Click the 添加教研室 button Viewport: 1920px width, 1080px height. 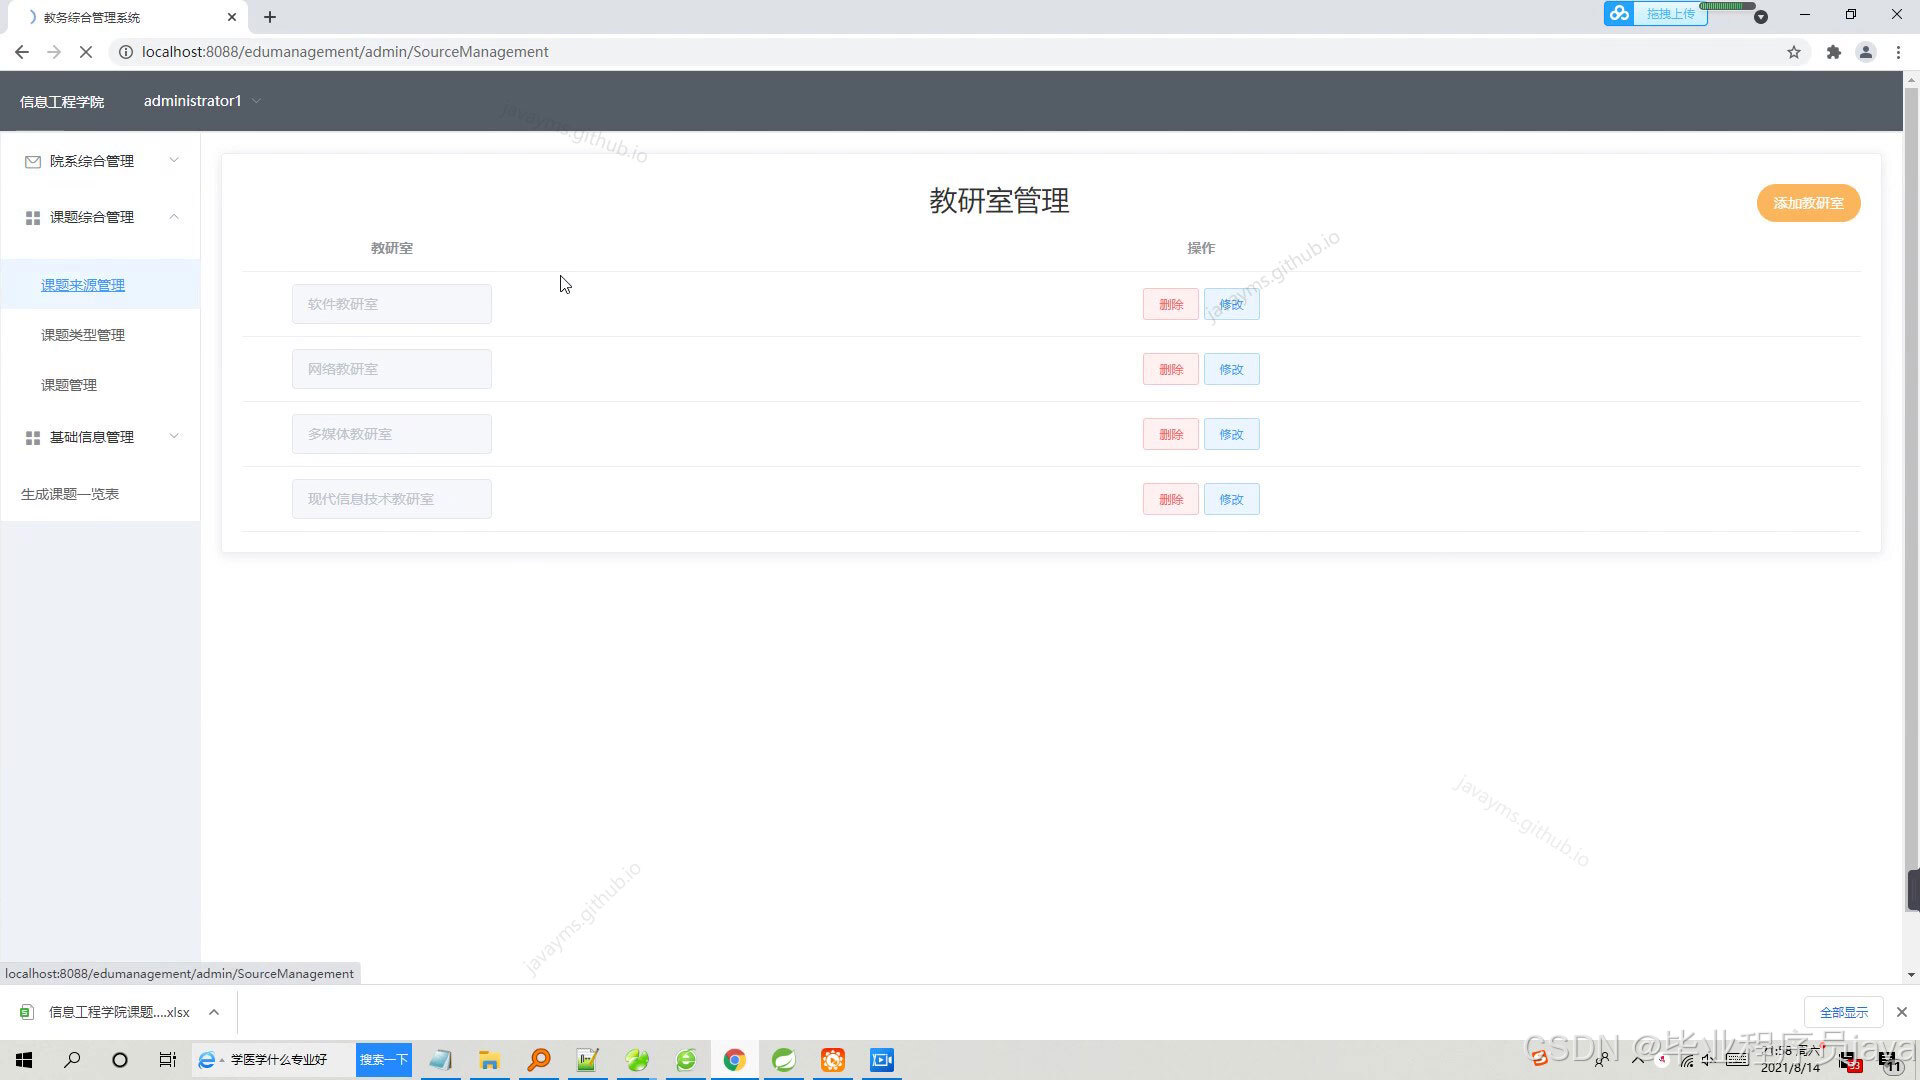1808,203
